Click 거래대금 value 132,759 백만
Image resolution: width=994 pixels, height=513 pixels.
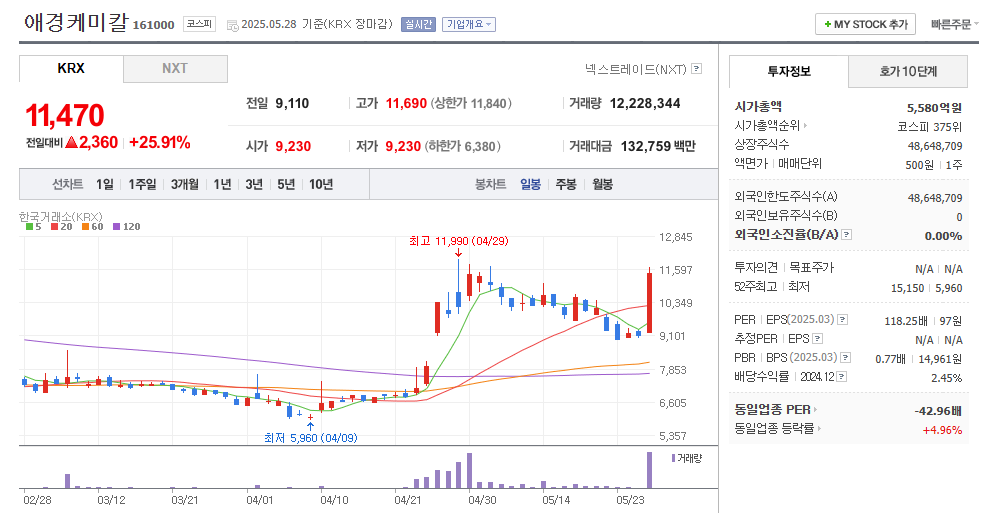click(x=658, y=146)
